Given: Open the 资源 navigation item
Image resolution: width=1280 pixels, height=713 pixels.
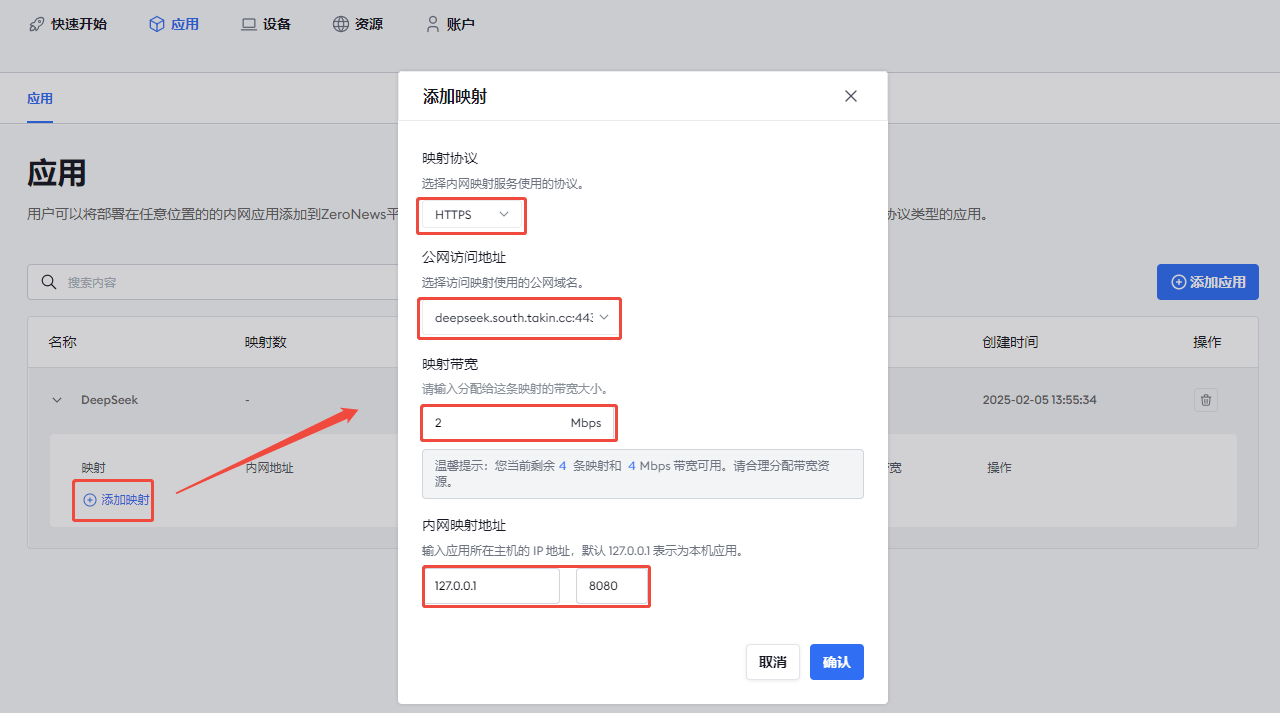Looking at the screenshot, I should point(357,24).
